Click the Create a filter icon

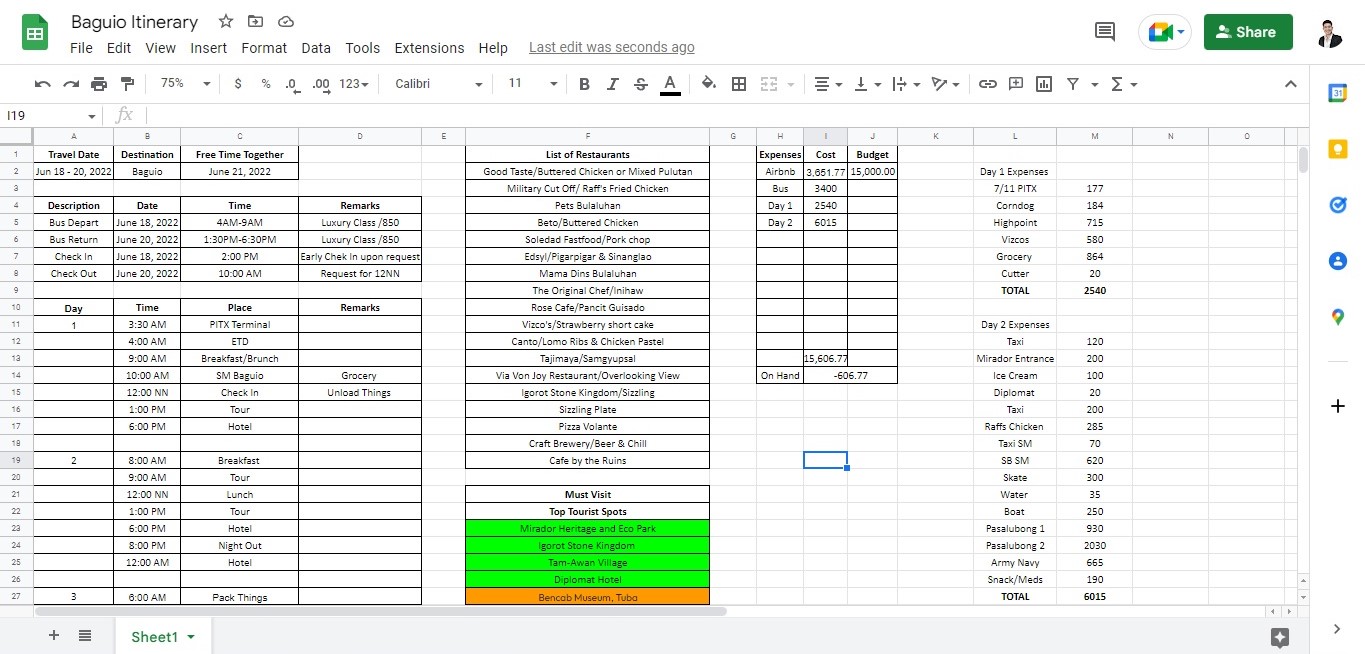click(1073, 84)
